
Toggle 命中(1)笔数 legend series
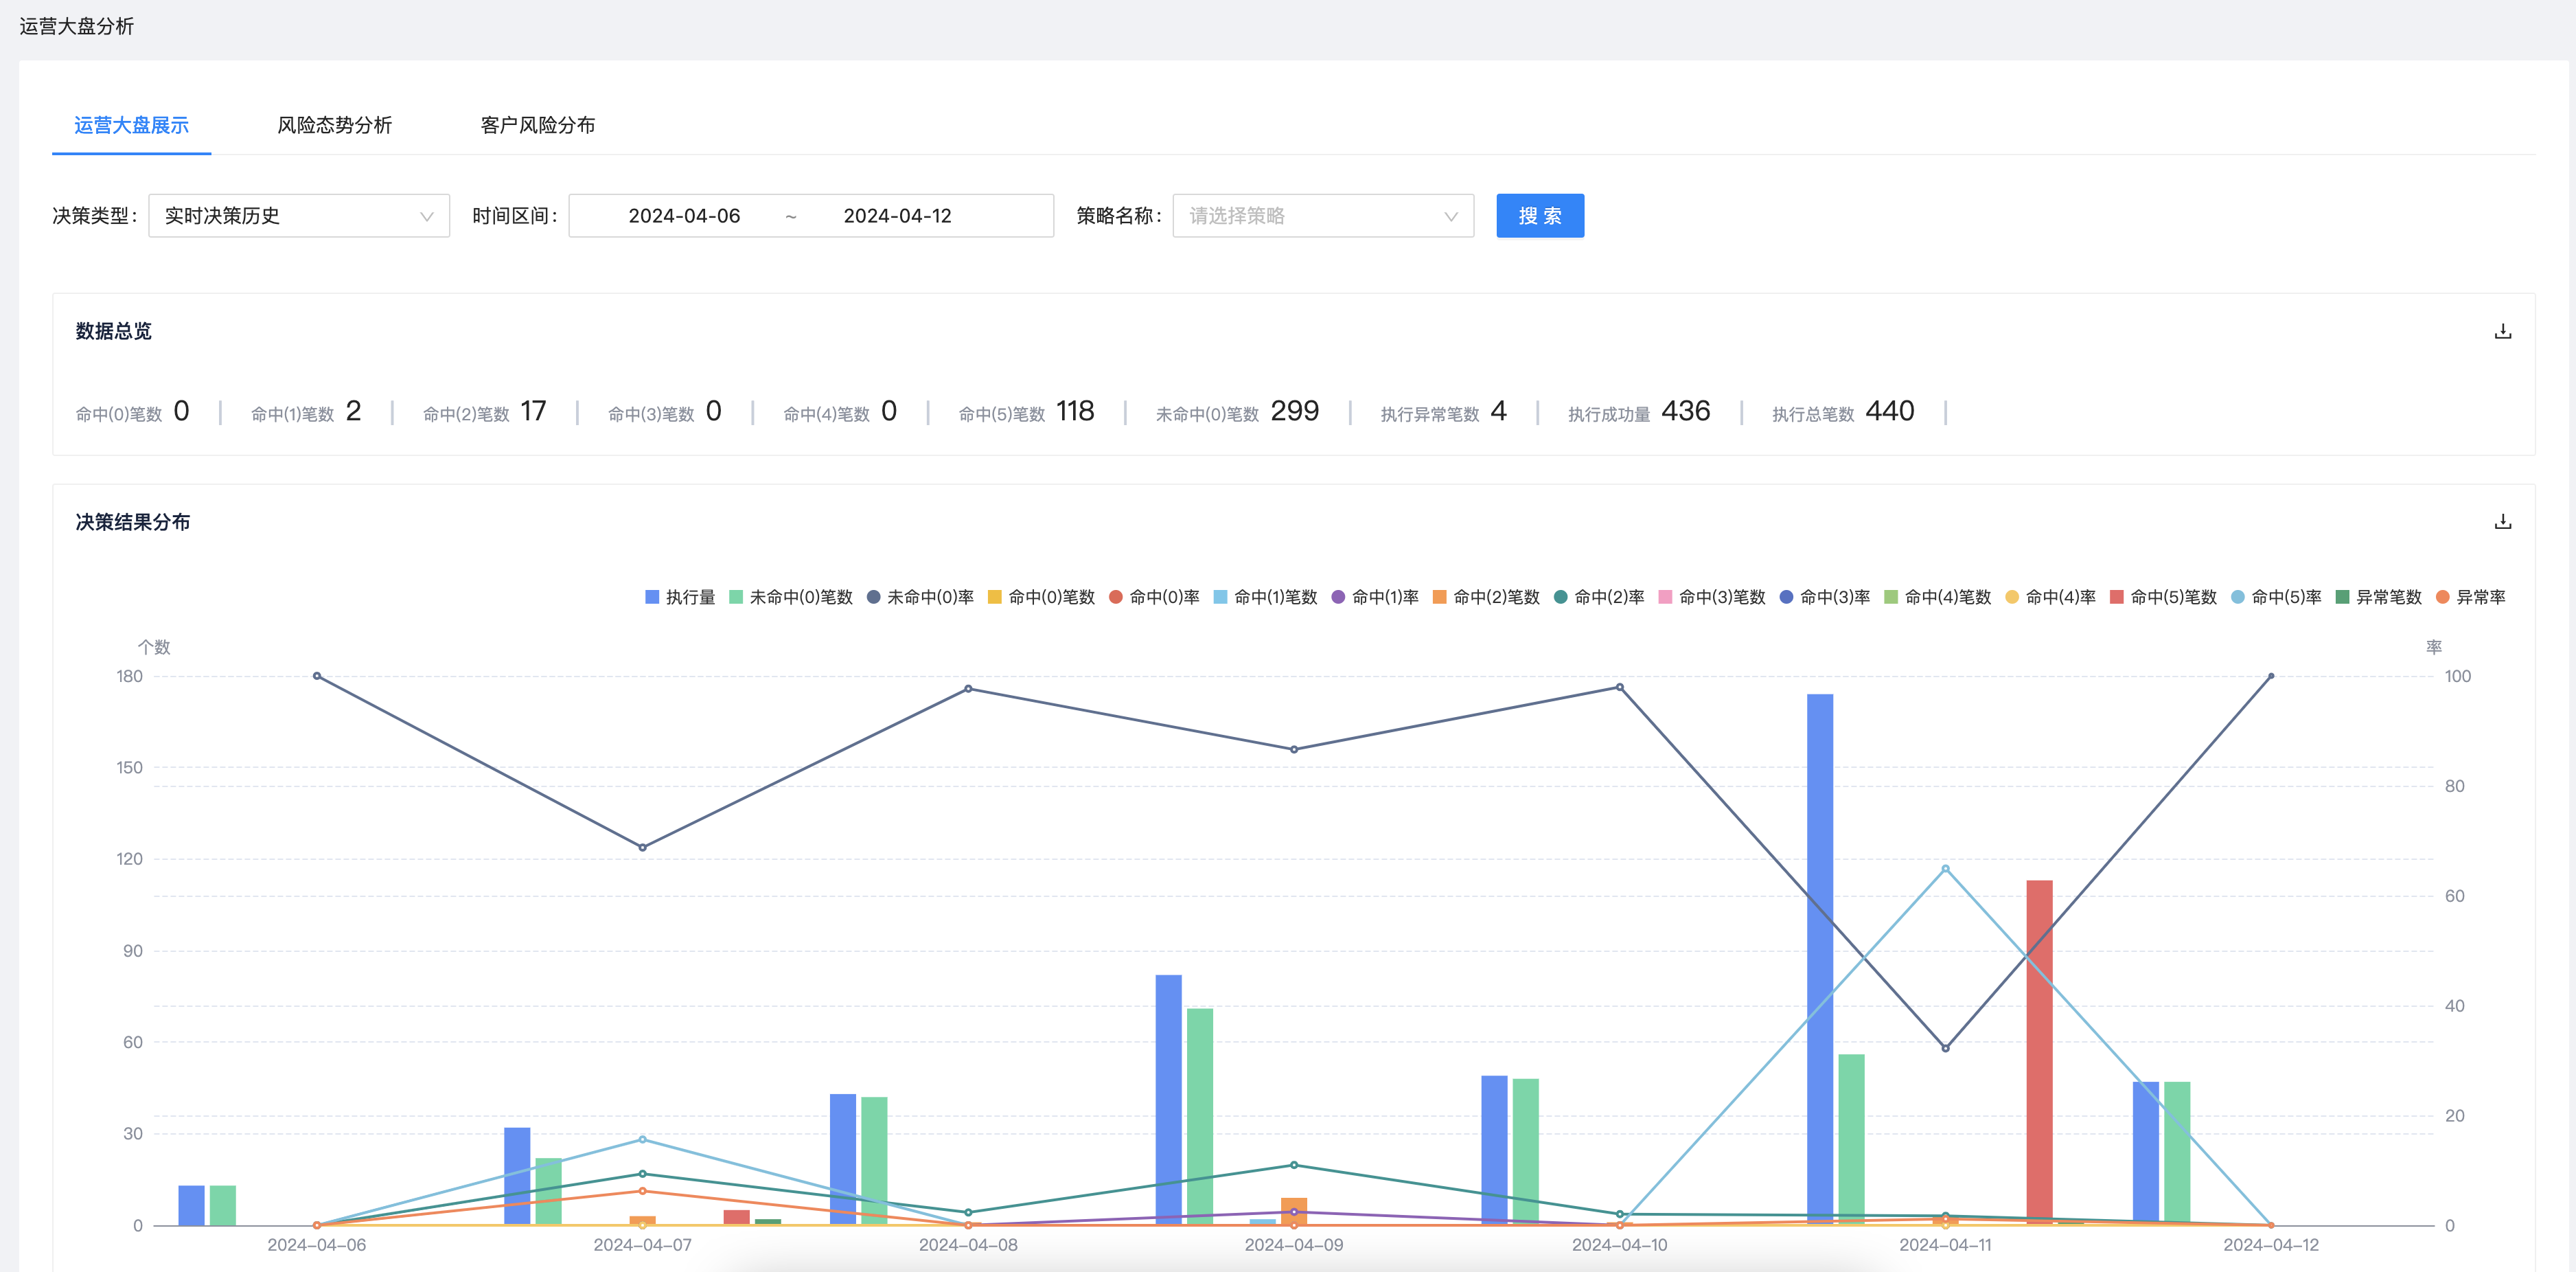(1265, 597)
